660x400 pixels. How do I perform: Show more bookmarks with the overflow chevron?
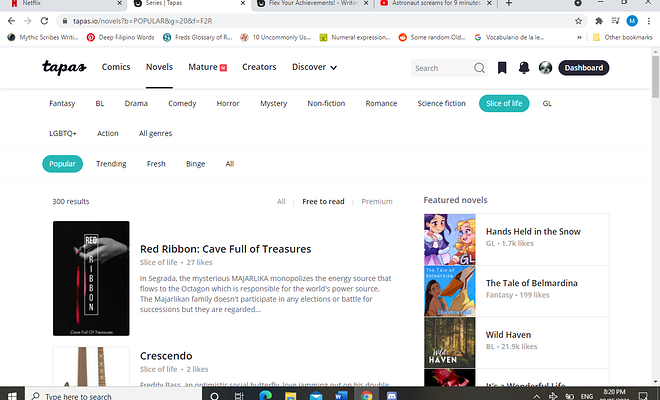582,37
